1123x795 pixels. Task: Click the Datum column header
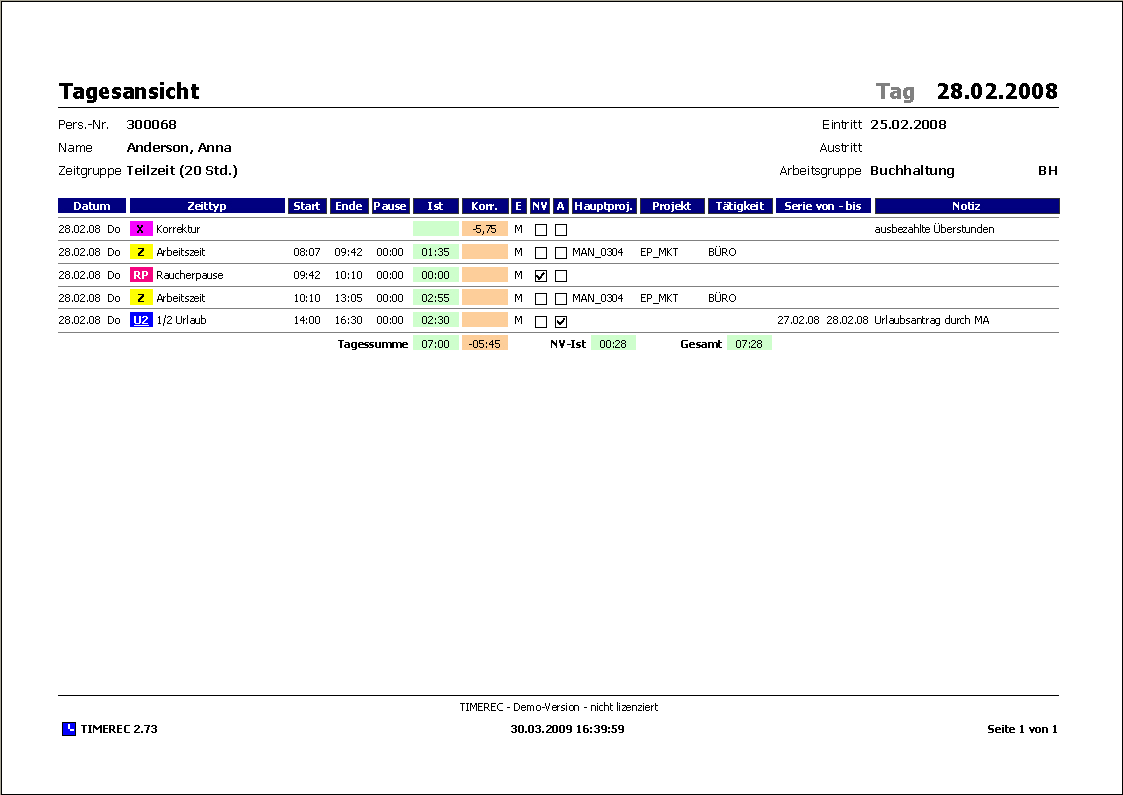point(92,206)
